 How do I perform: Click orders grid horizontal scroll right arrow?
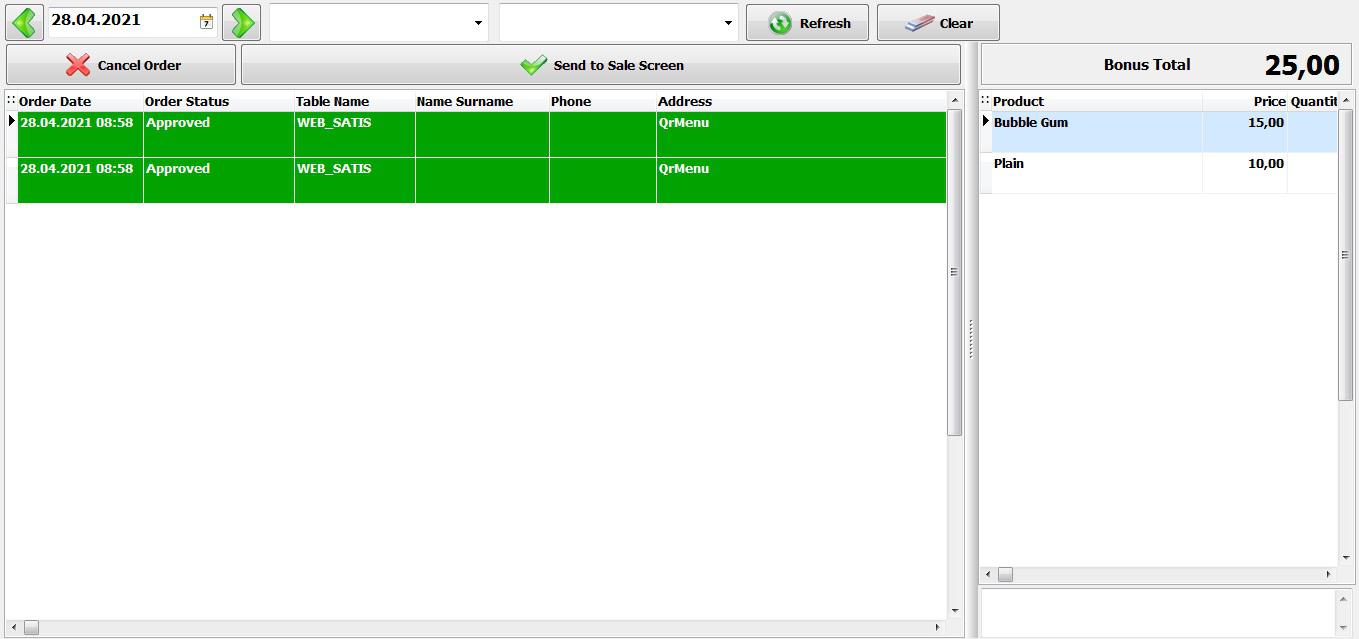point(937,627)
